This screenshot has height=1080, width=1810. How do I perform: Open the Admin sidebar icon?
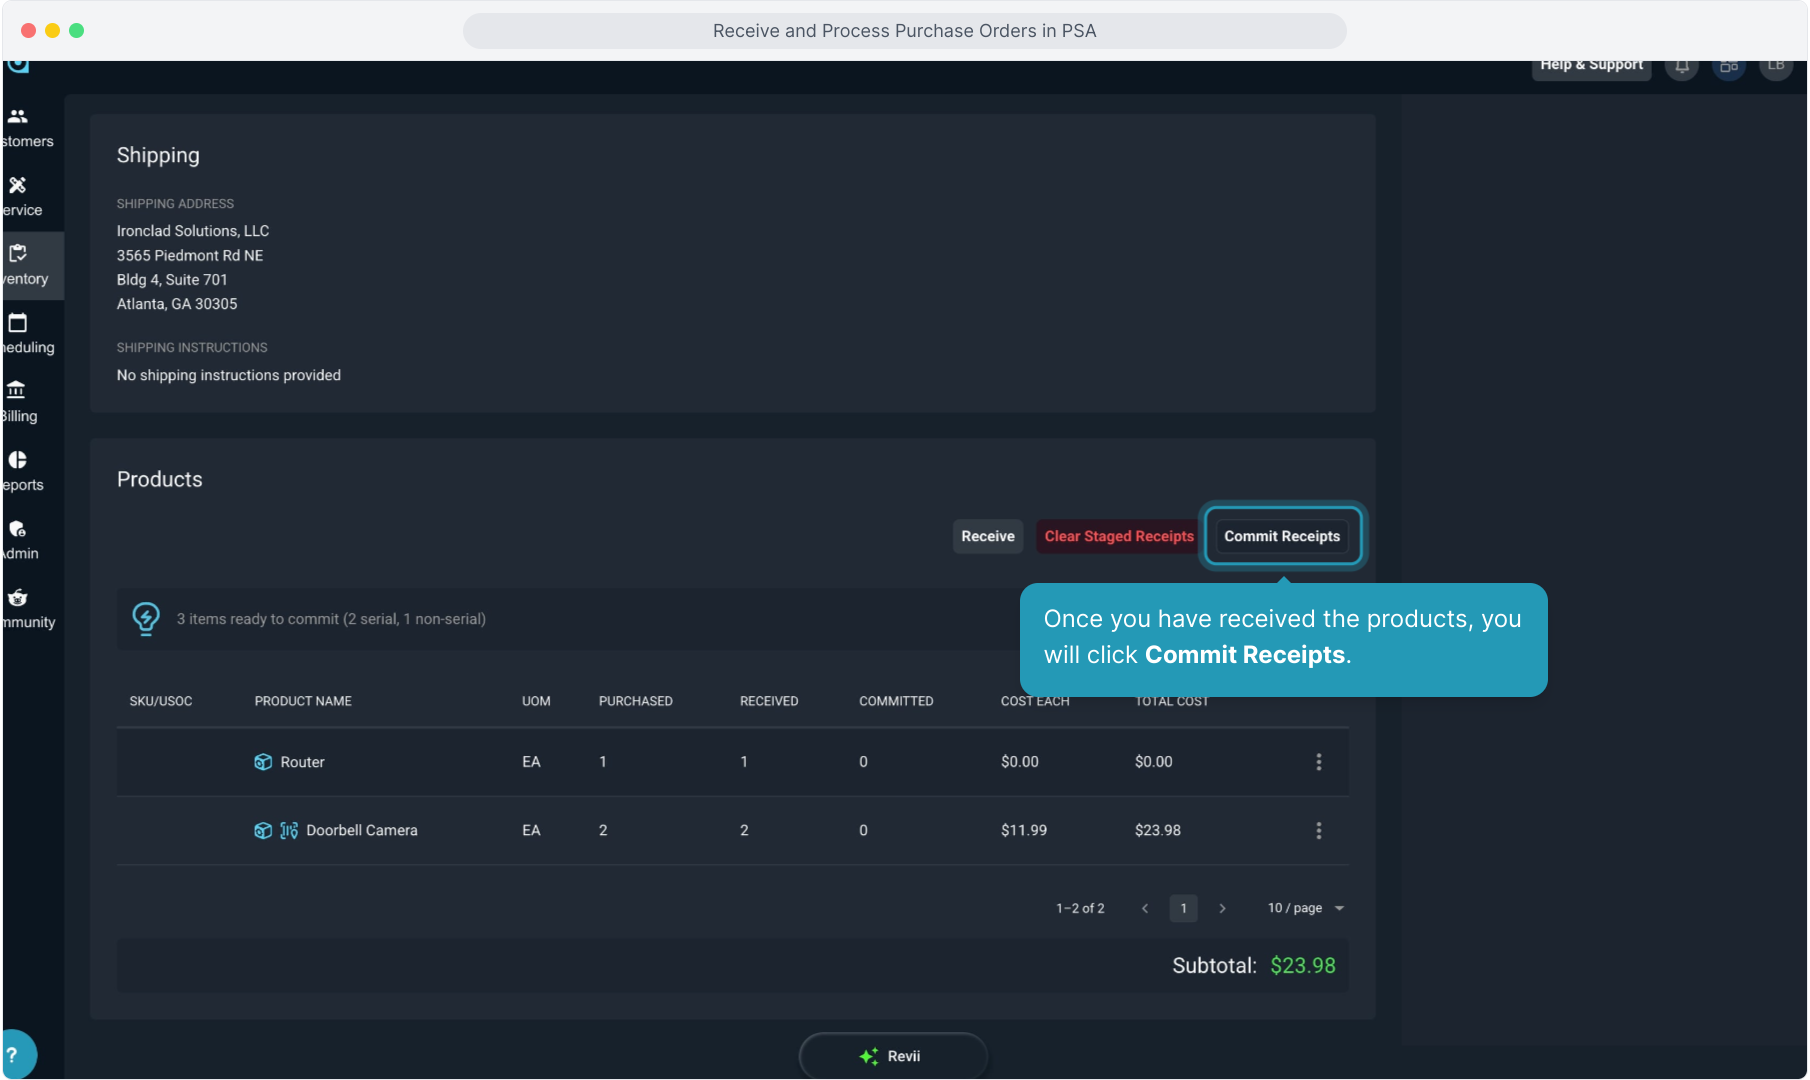pos(18,529)
